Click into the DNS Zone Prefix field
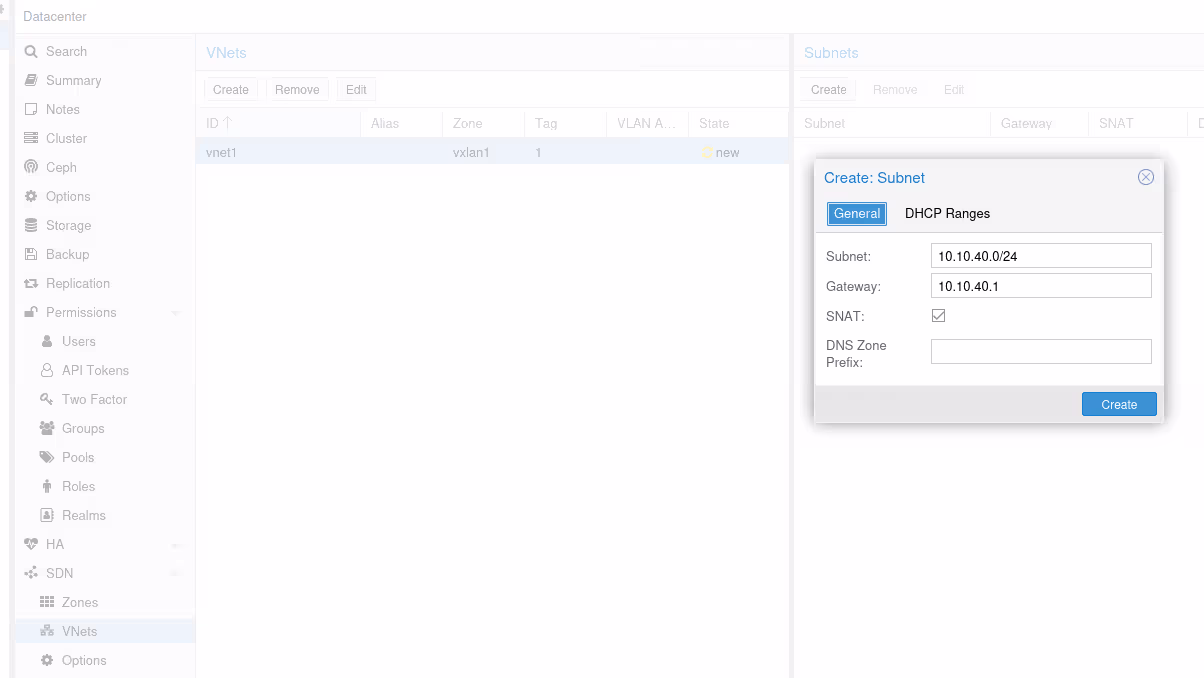 1040,351
